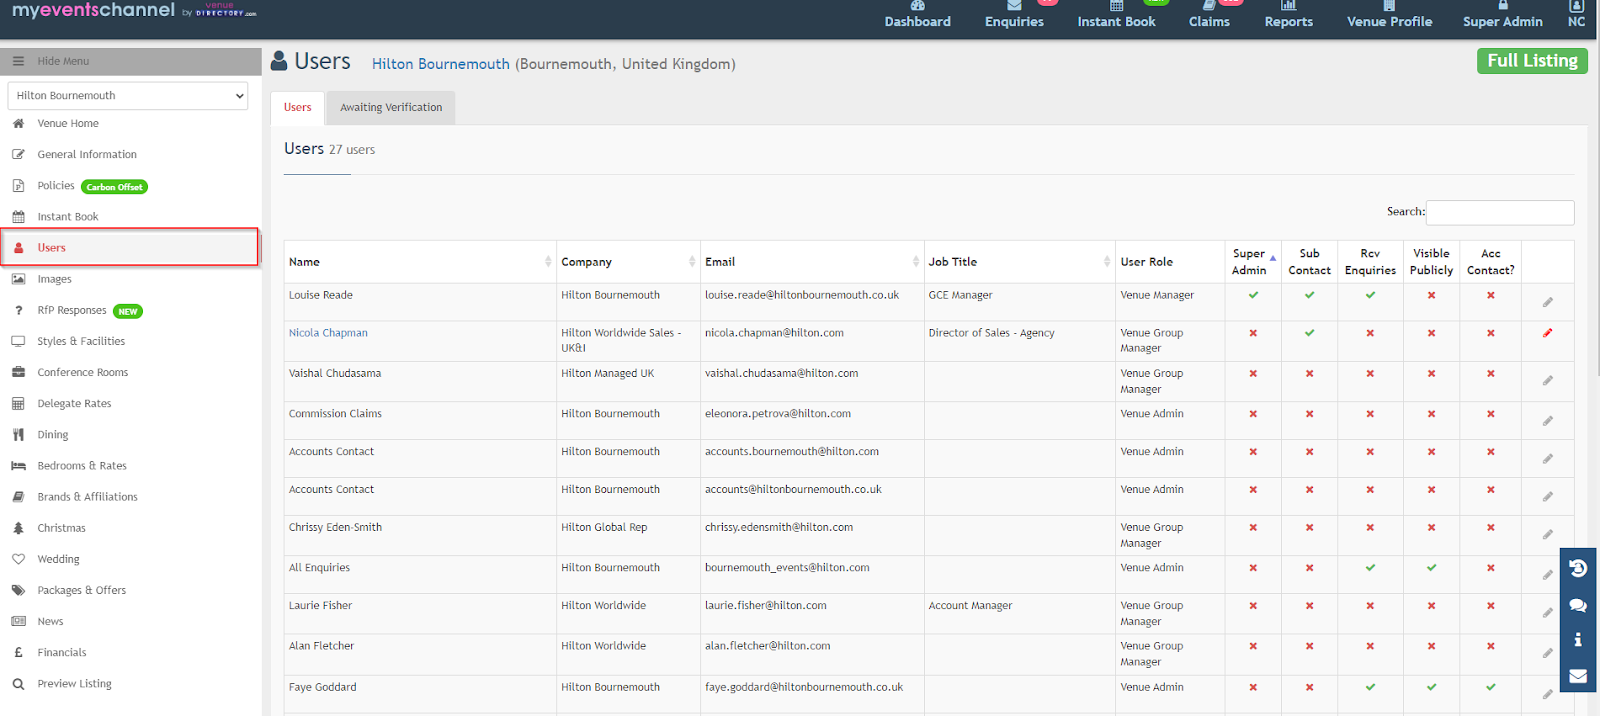Sort table by Job Title column
This screenshot has width=1600, height=716.
[1020, 262]
